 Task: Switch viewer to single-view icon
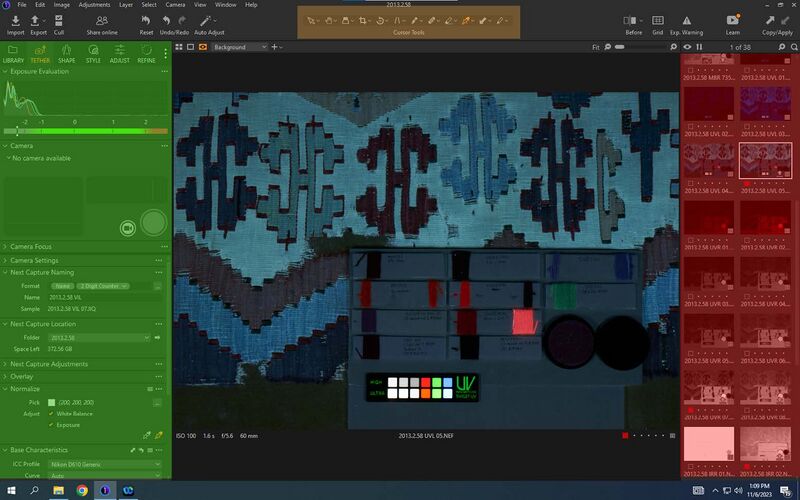tap(190, 47)
